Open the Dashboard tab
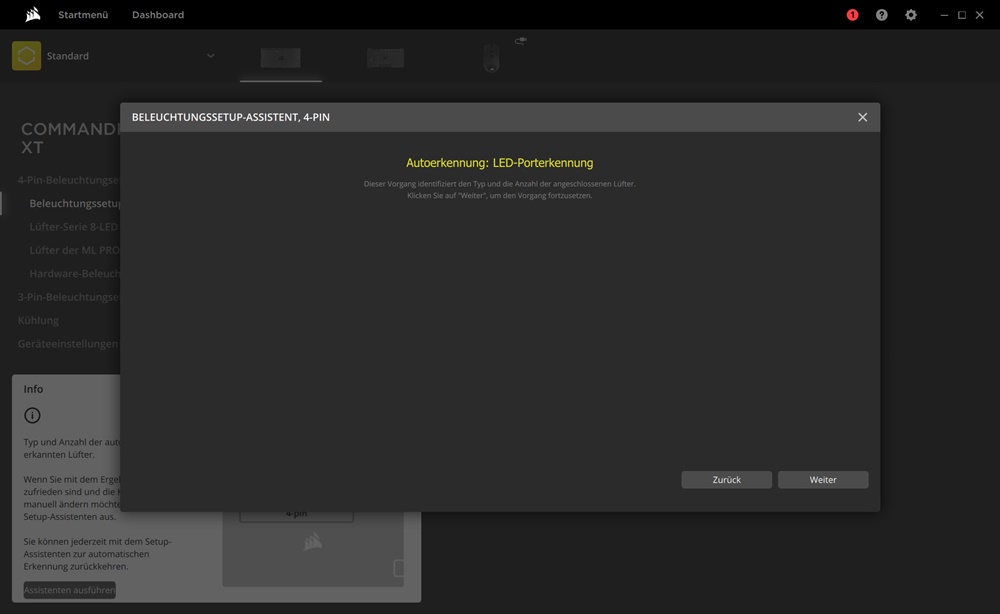This screenshot has height=614, width=1000. click(x=158, y=15)
